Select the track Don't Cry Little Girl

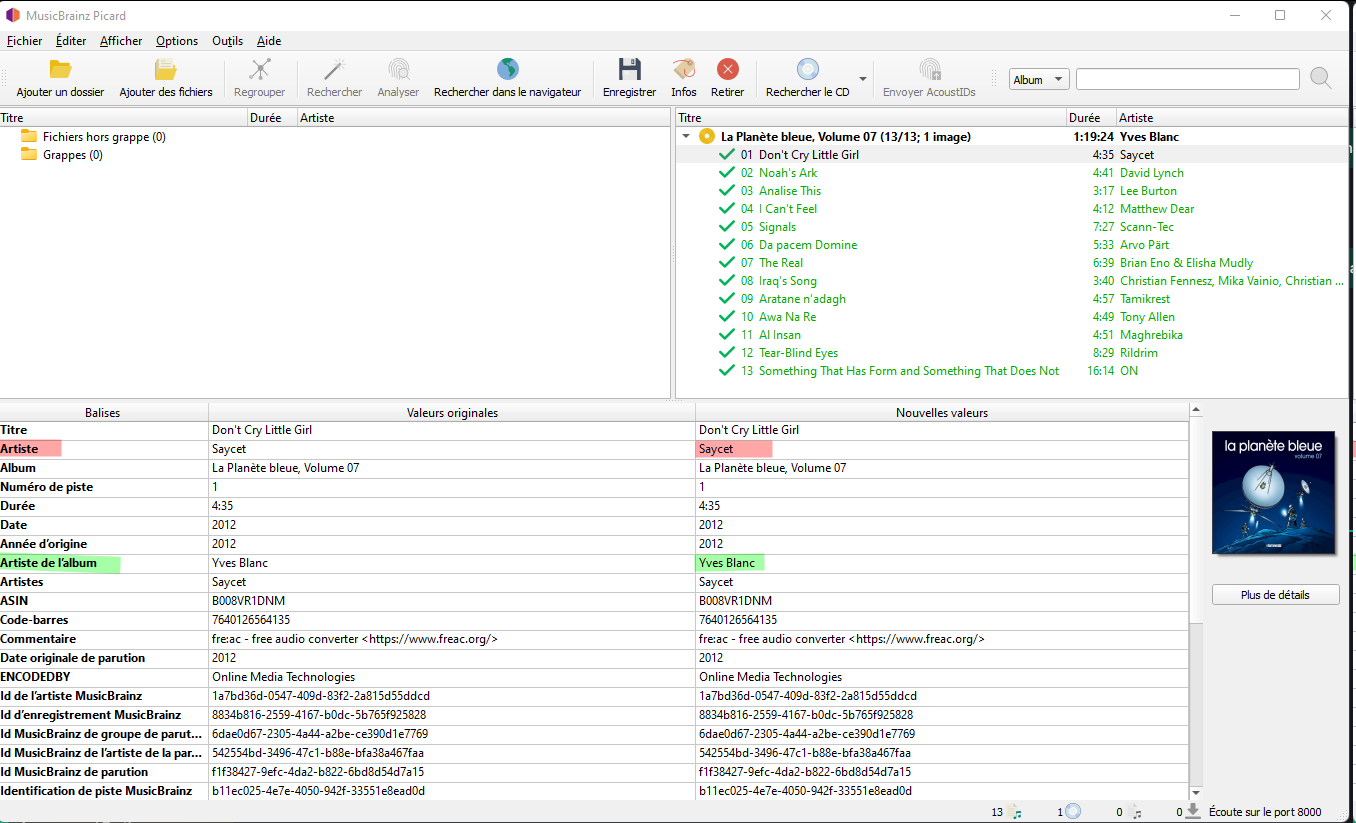coord(809,155)
